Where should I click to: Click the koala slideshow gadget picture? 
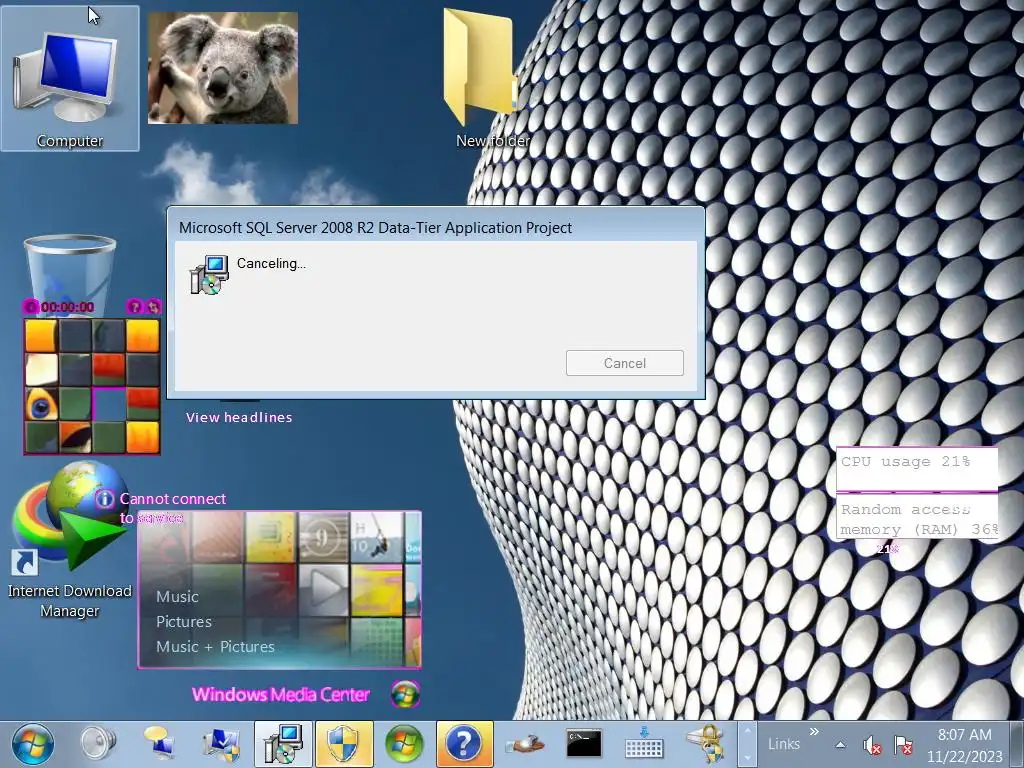click(x=223, y=68)
